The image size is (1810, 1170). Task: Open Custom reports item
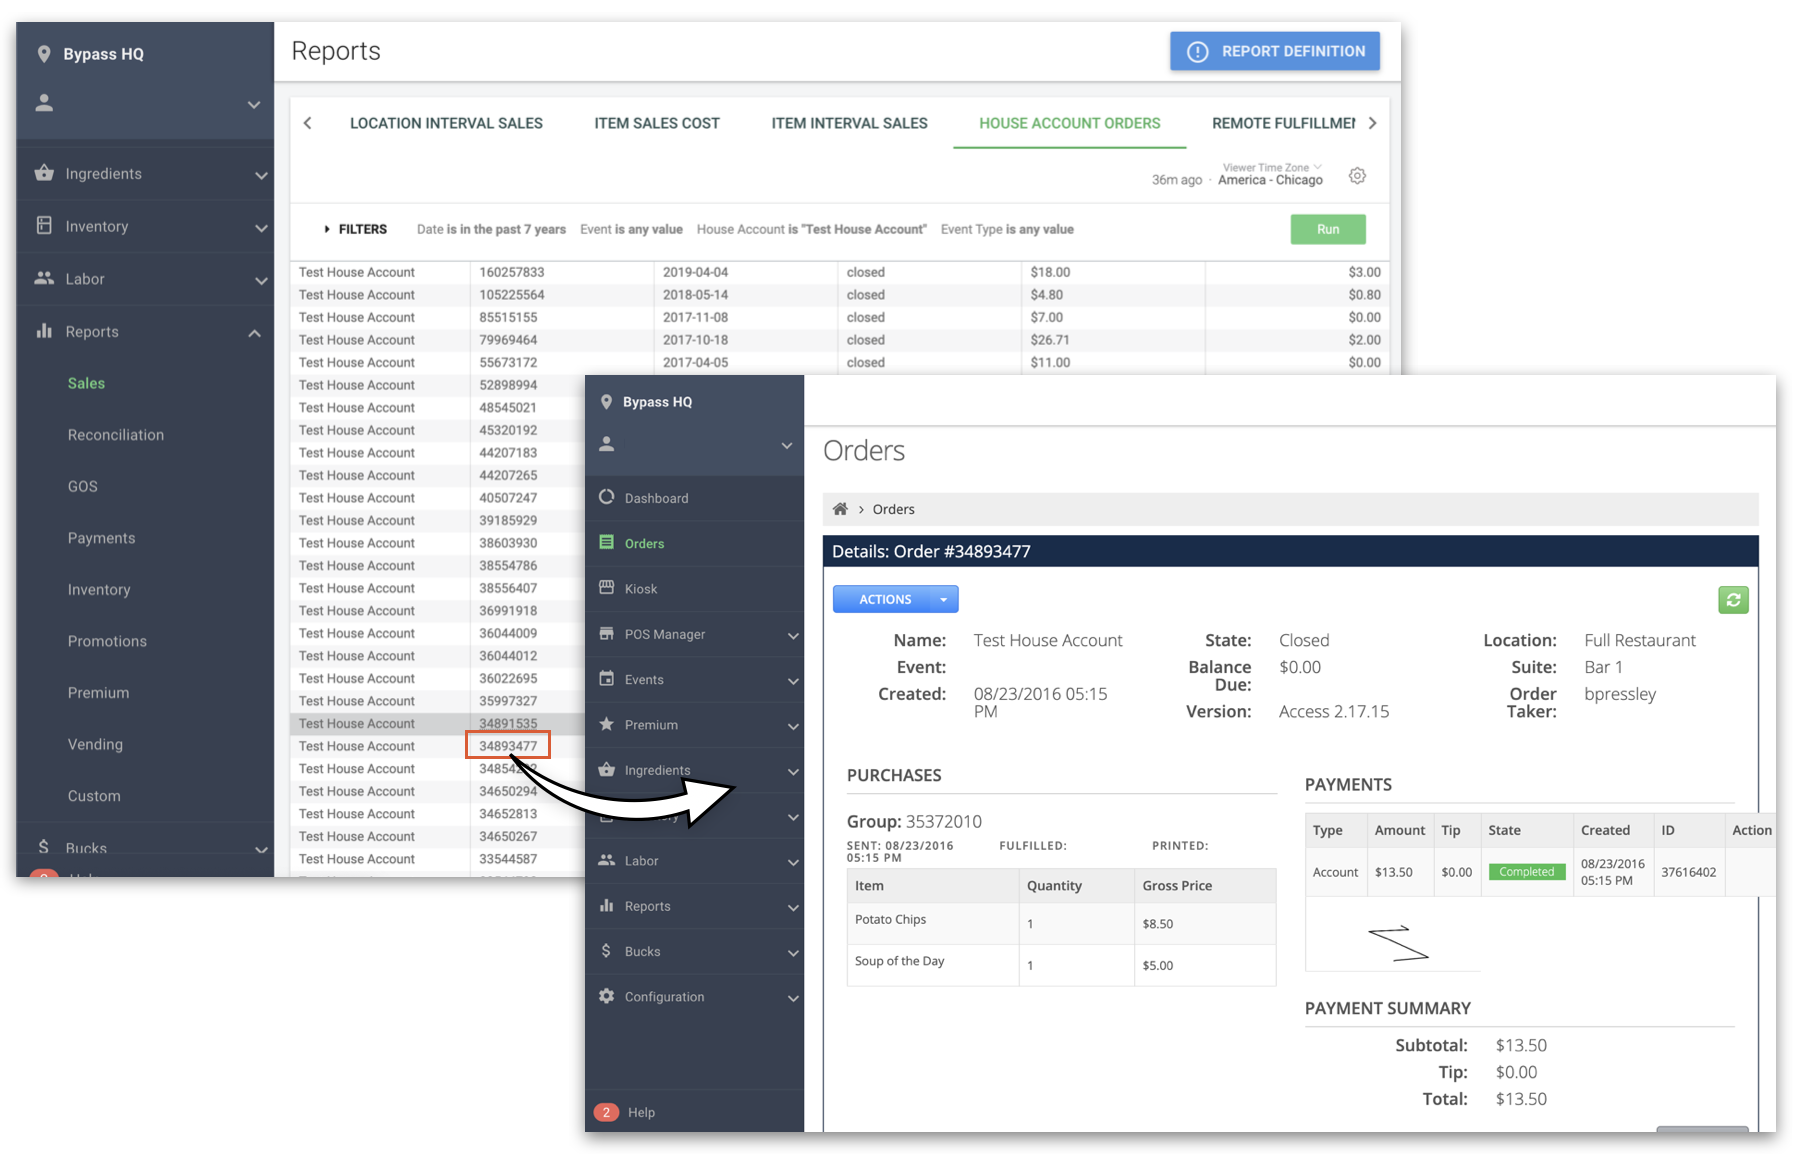coord(94,796)
